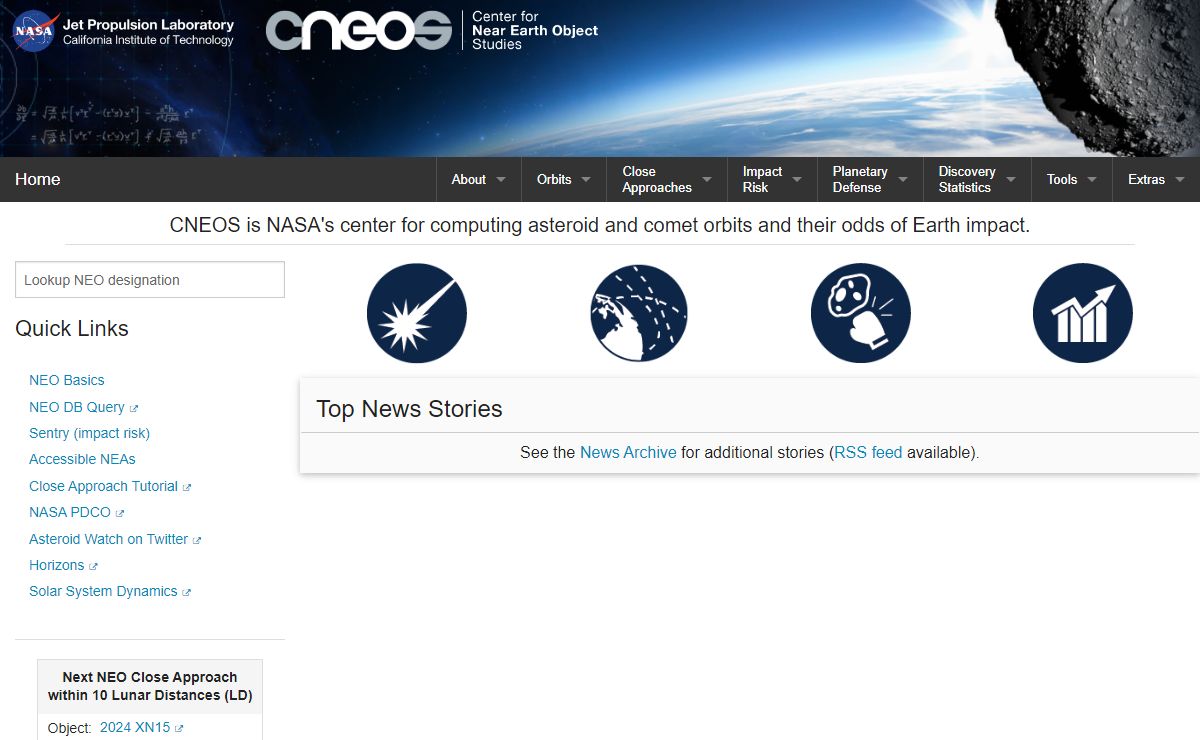Image resolution: width=1200 pixels, height=740 pixels.
Task: Open the Close Approach Tutorial link
Action: 103,486
